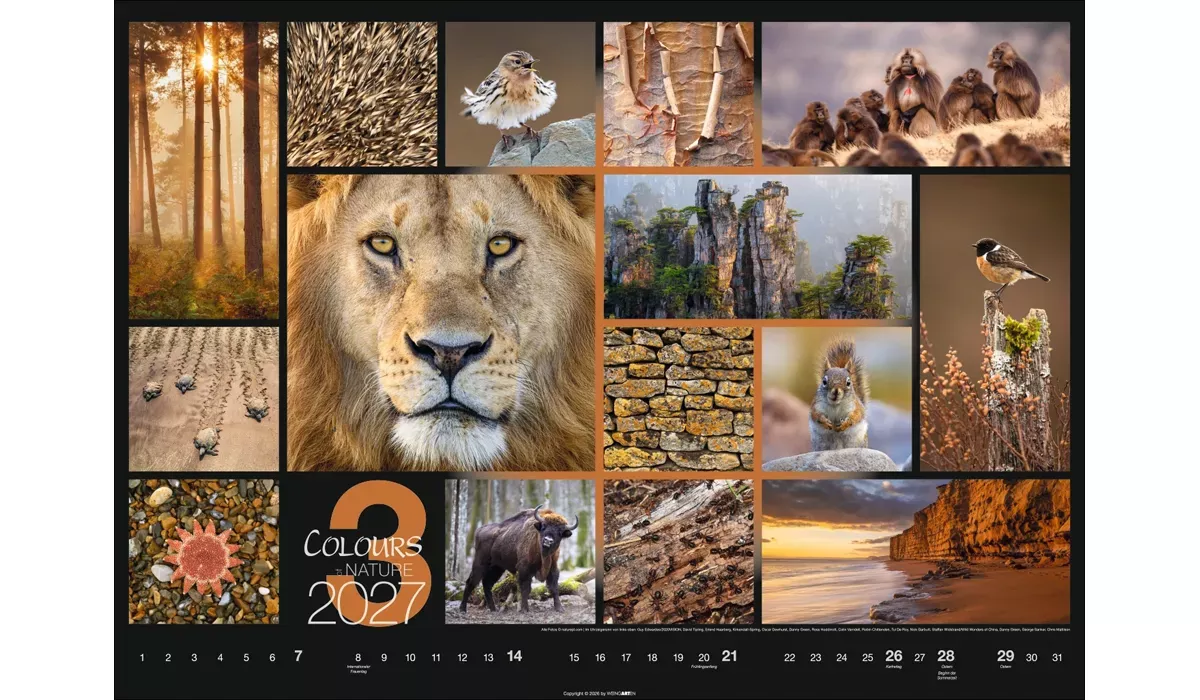Select calendar day 17
The image size is (1200, 700).
point(626,657)
